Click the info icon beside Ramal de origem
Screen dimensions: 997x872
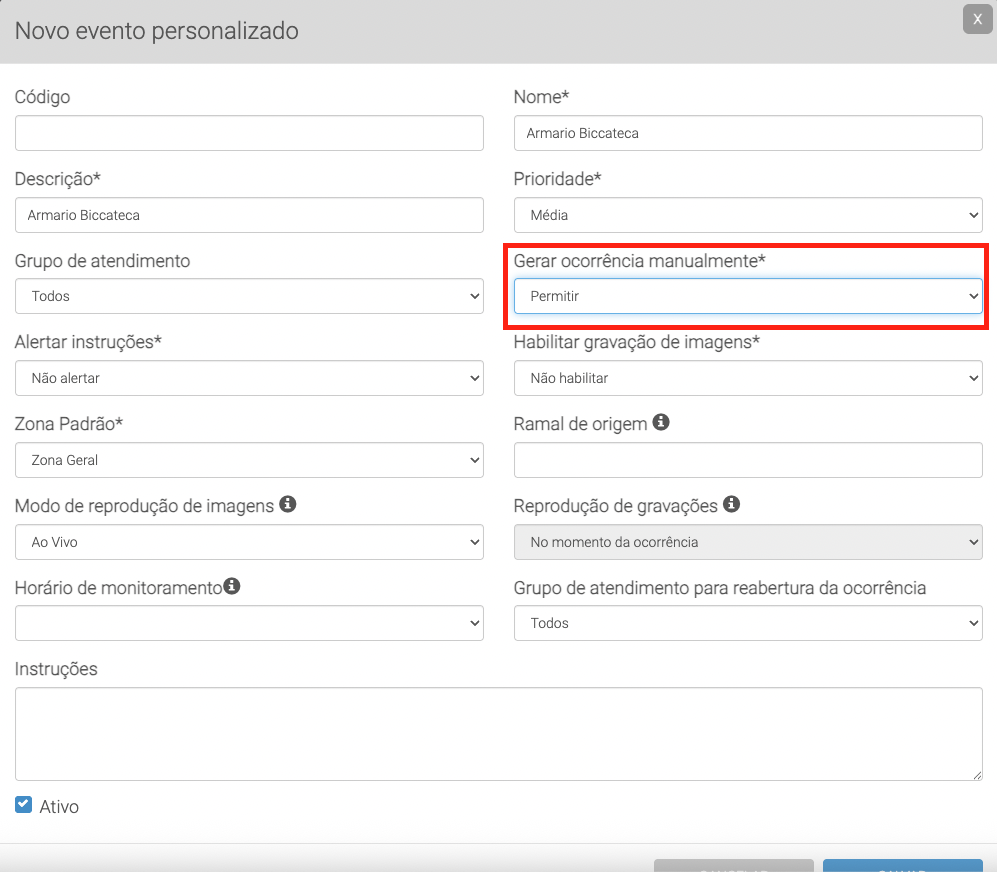(x=661, y=423)
